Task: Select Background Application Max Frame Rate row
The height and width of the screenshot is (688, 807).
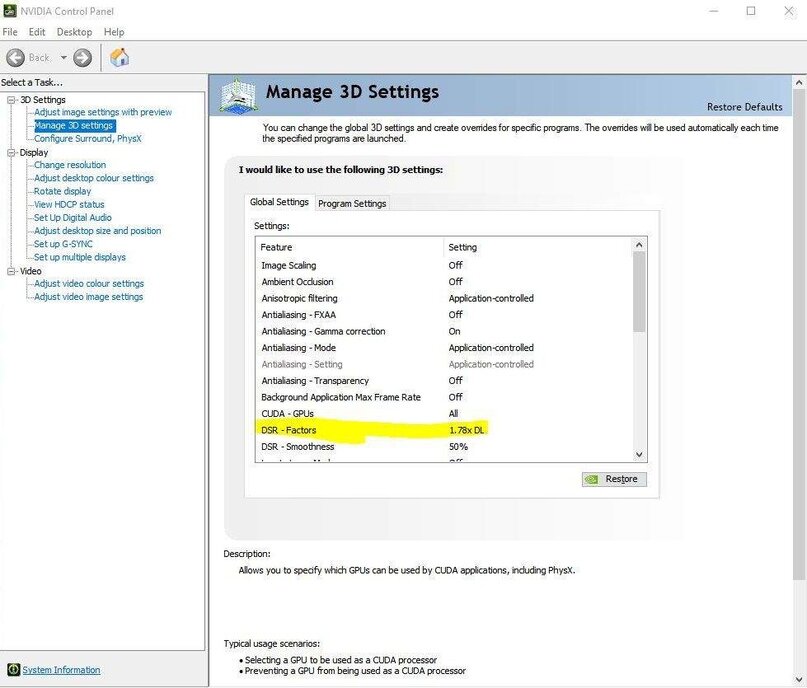Action: (x=445, y=397)
